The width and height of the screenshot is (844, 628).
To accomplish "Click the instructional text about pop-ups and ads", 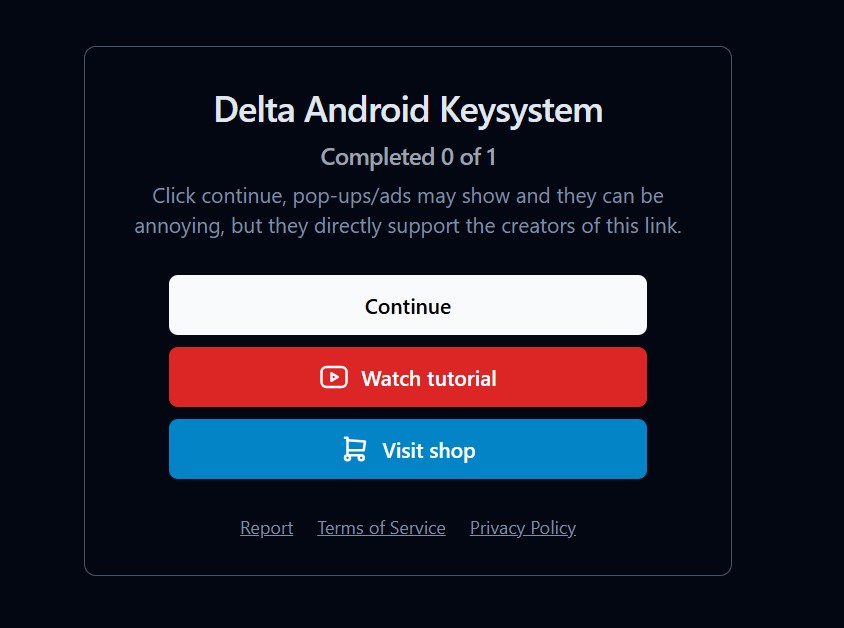I will (x=408, y=210).
